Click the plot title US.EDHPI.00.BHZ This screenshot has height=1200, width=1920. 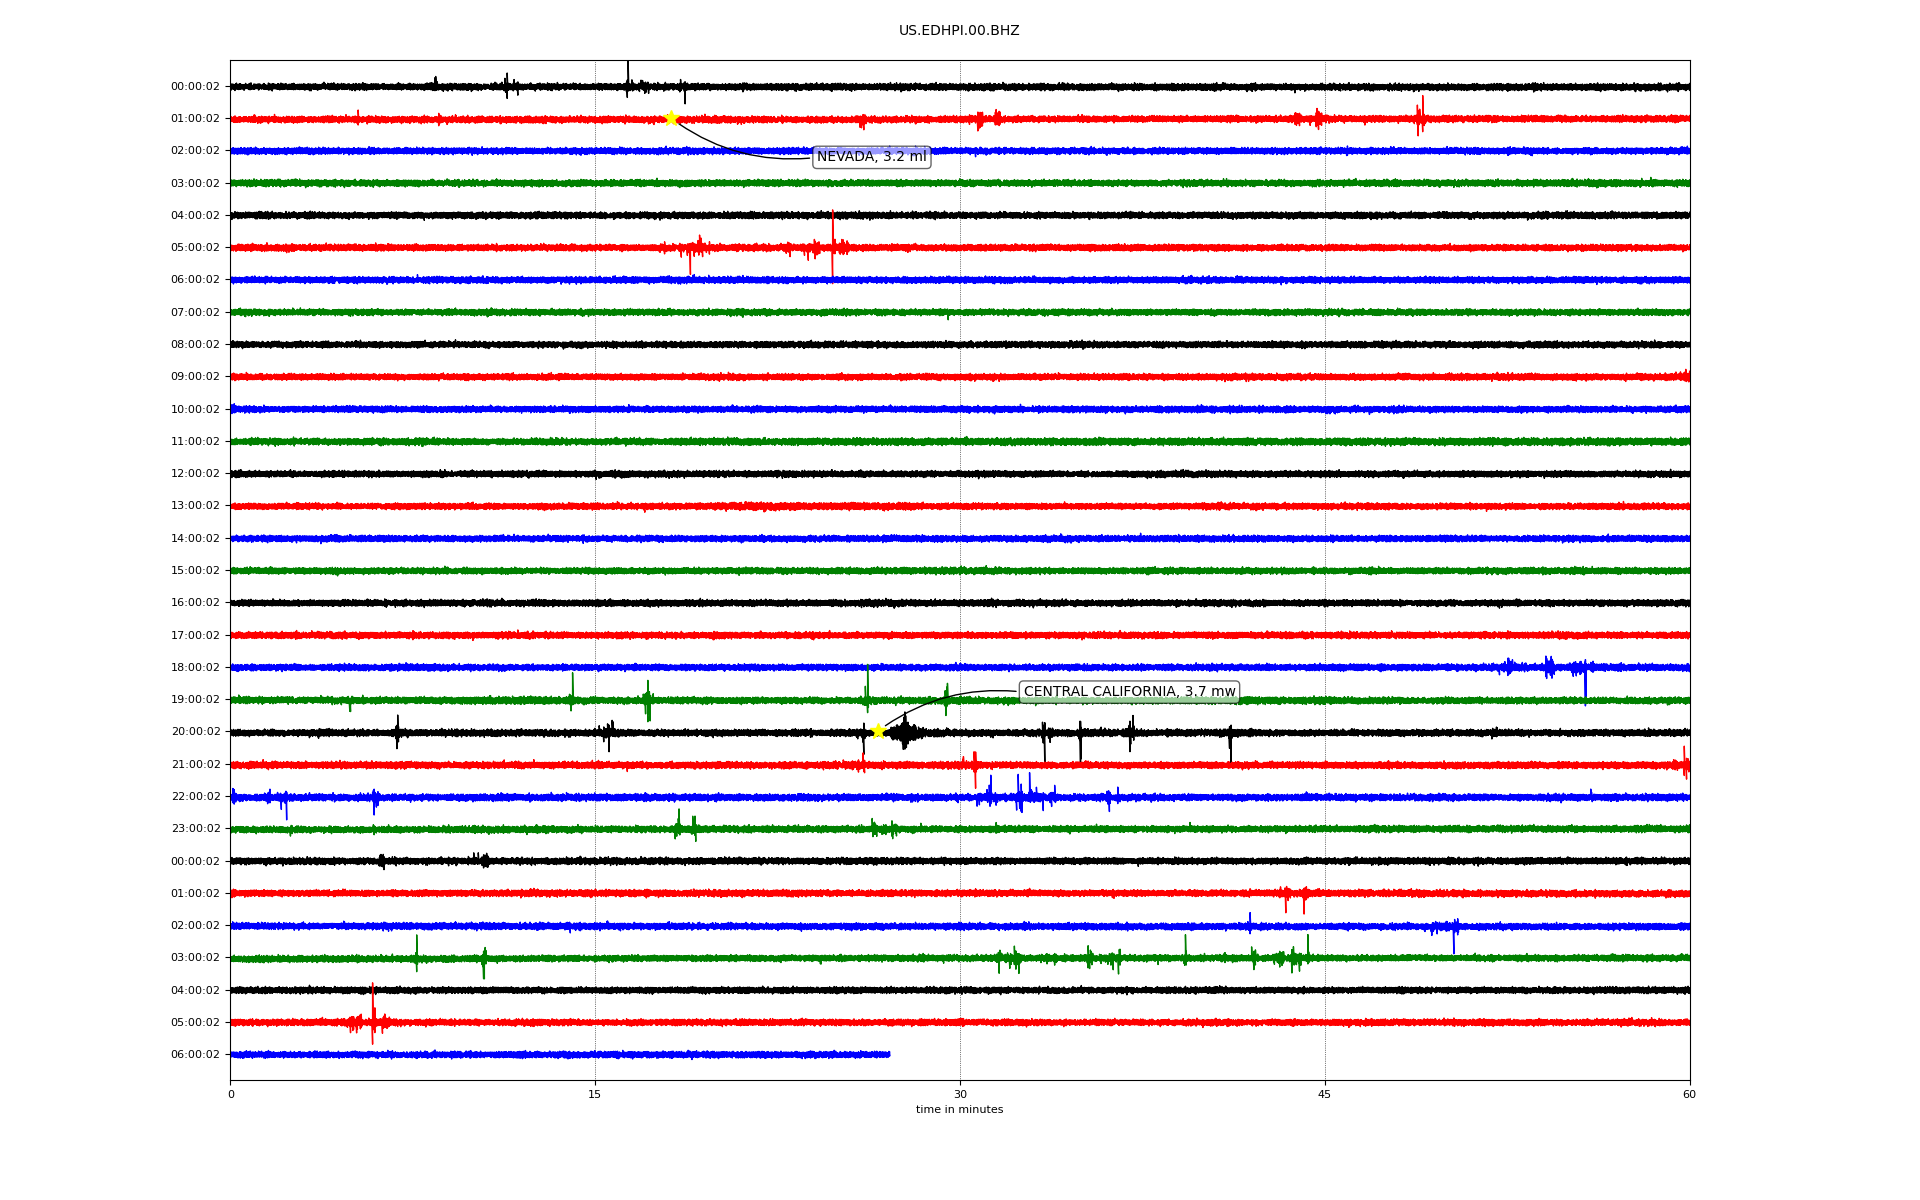click(959, 31)
